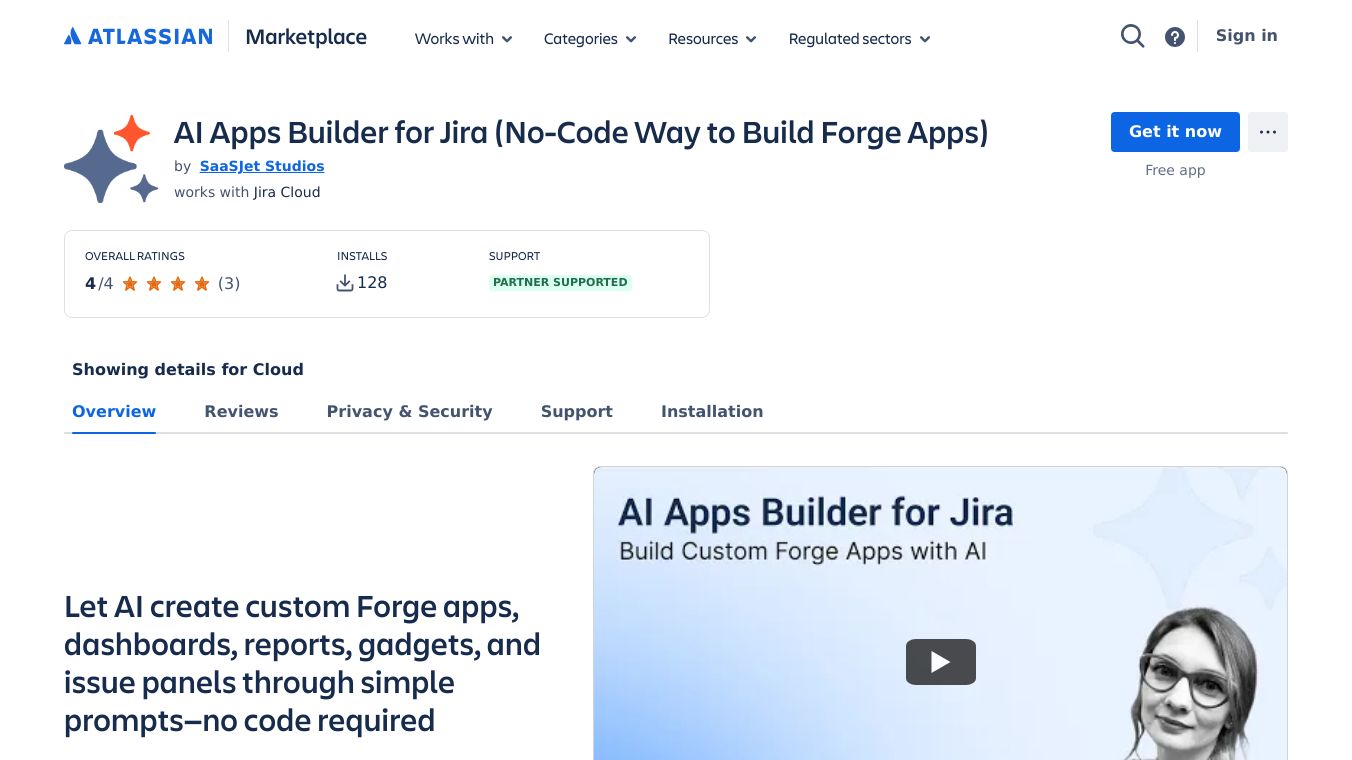Open the help question mark icon
The image size is (1352, 760).
tap(1174, 36)
